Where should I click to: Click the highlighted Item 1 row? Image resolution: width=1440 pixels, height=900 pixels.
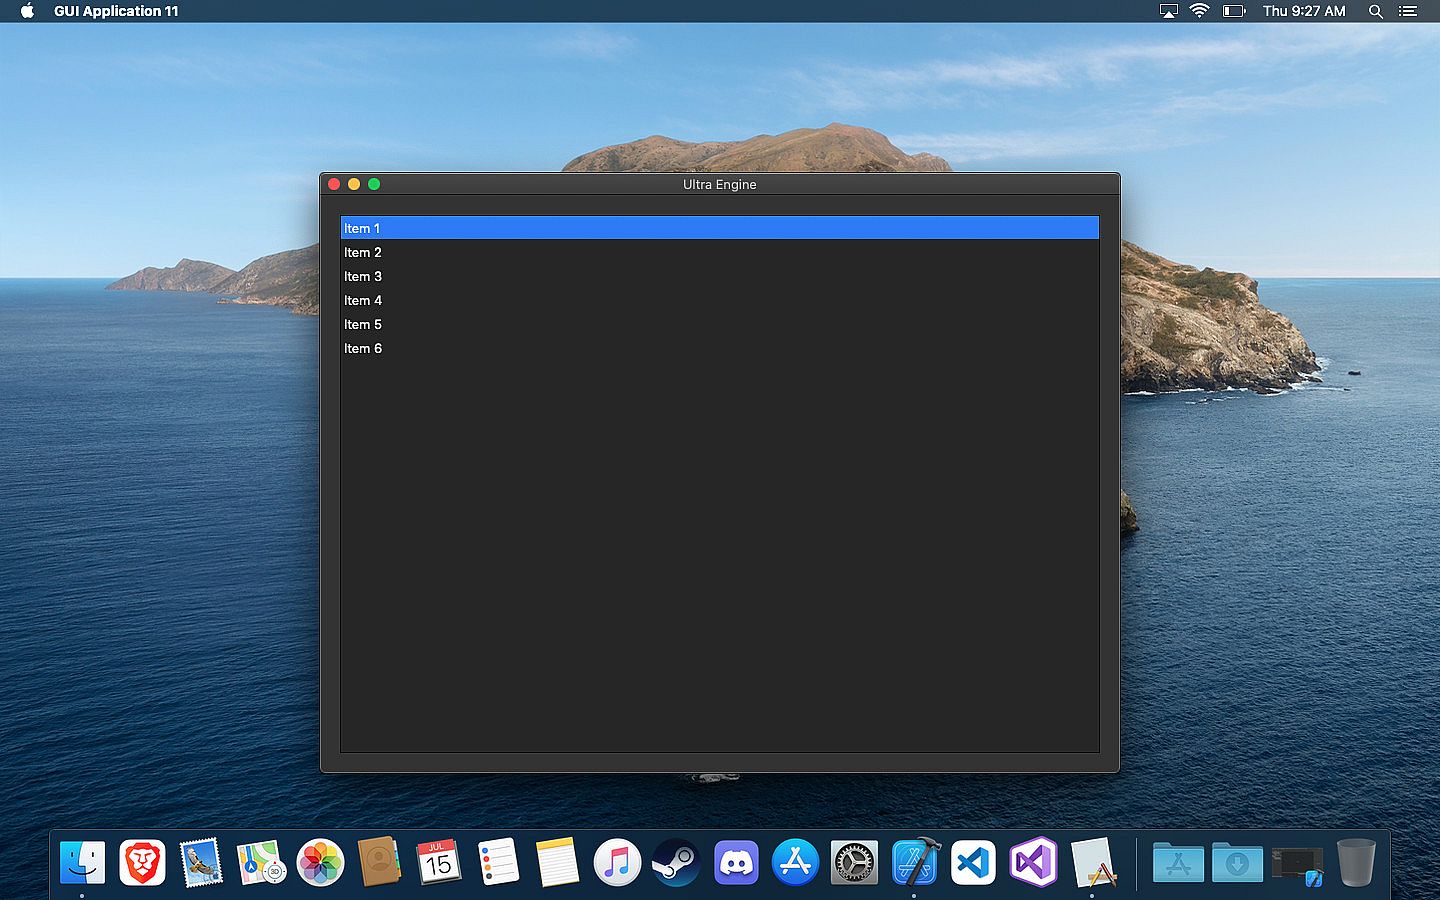pyautogui.click(x=718, y=228)
